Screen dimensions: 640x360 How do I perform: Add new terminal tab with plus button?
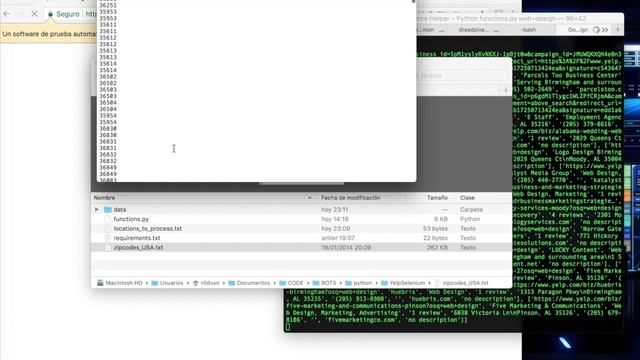[x=618, y=30]
